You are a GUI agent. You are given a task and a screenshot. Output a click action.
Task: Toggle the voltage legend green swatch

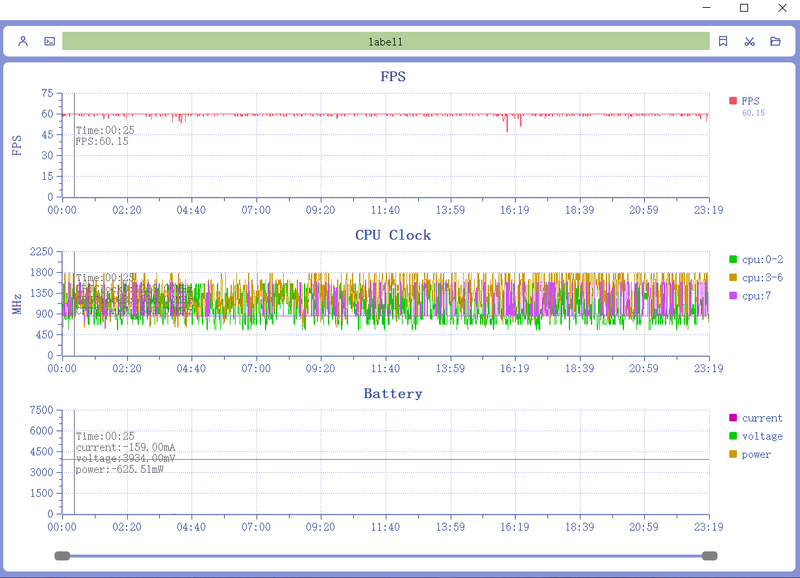733,436
